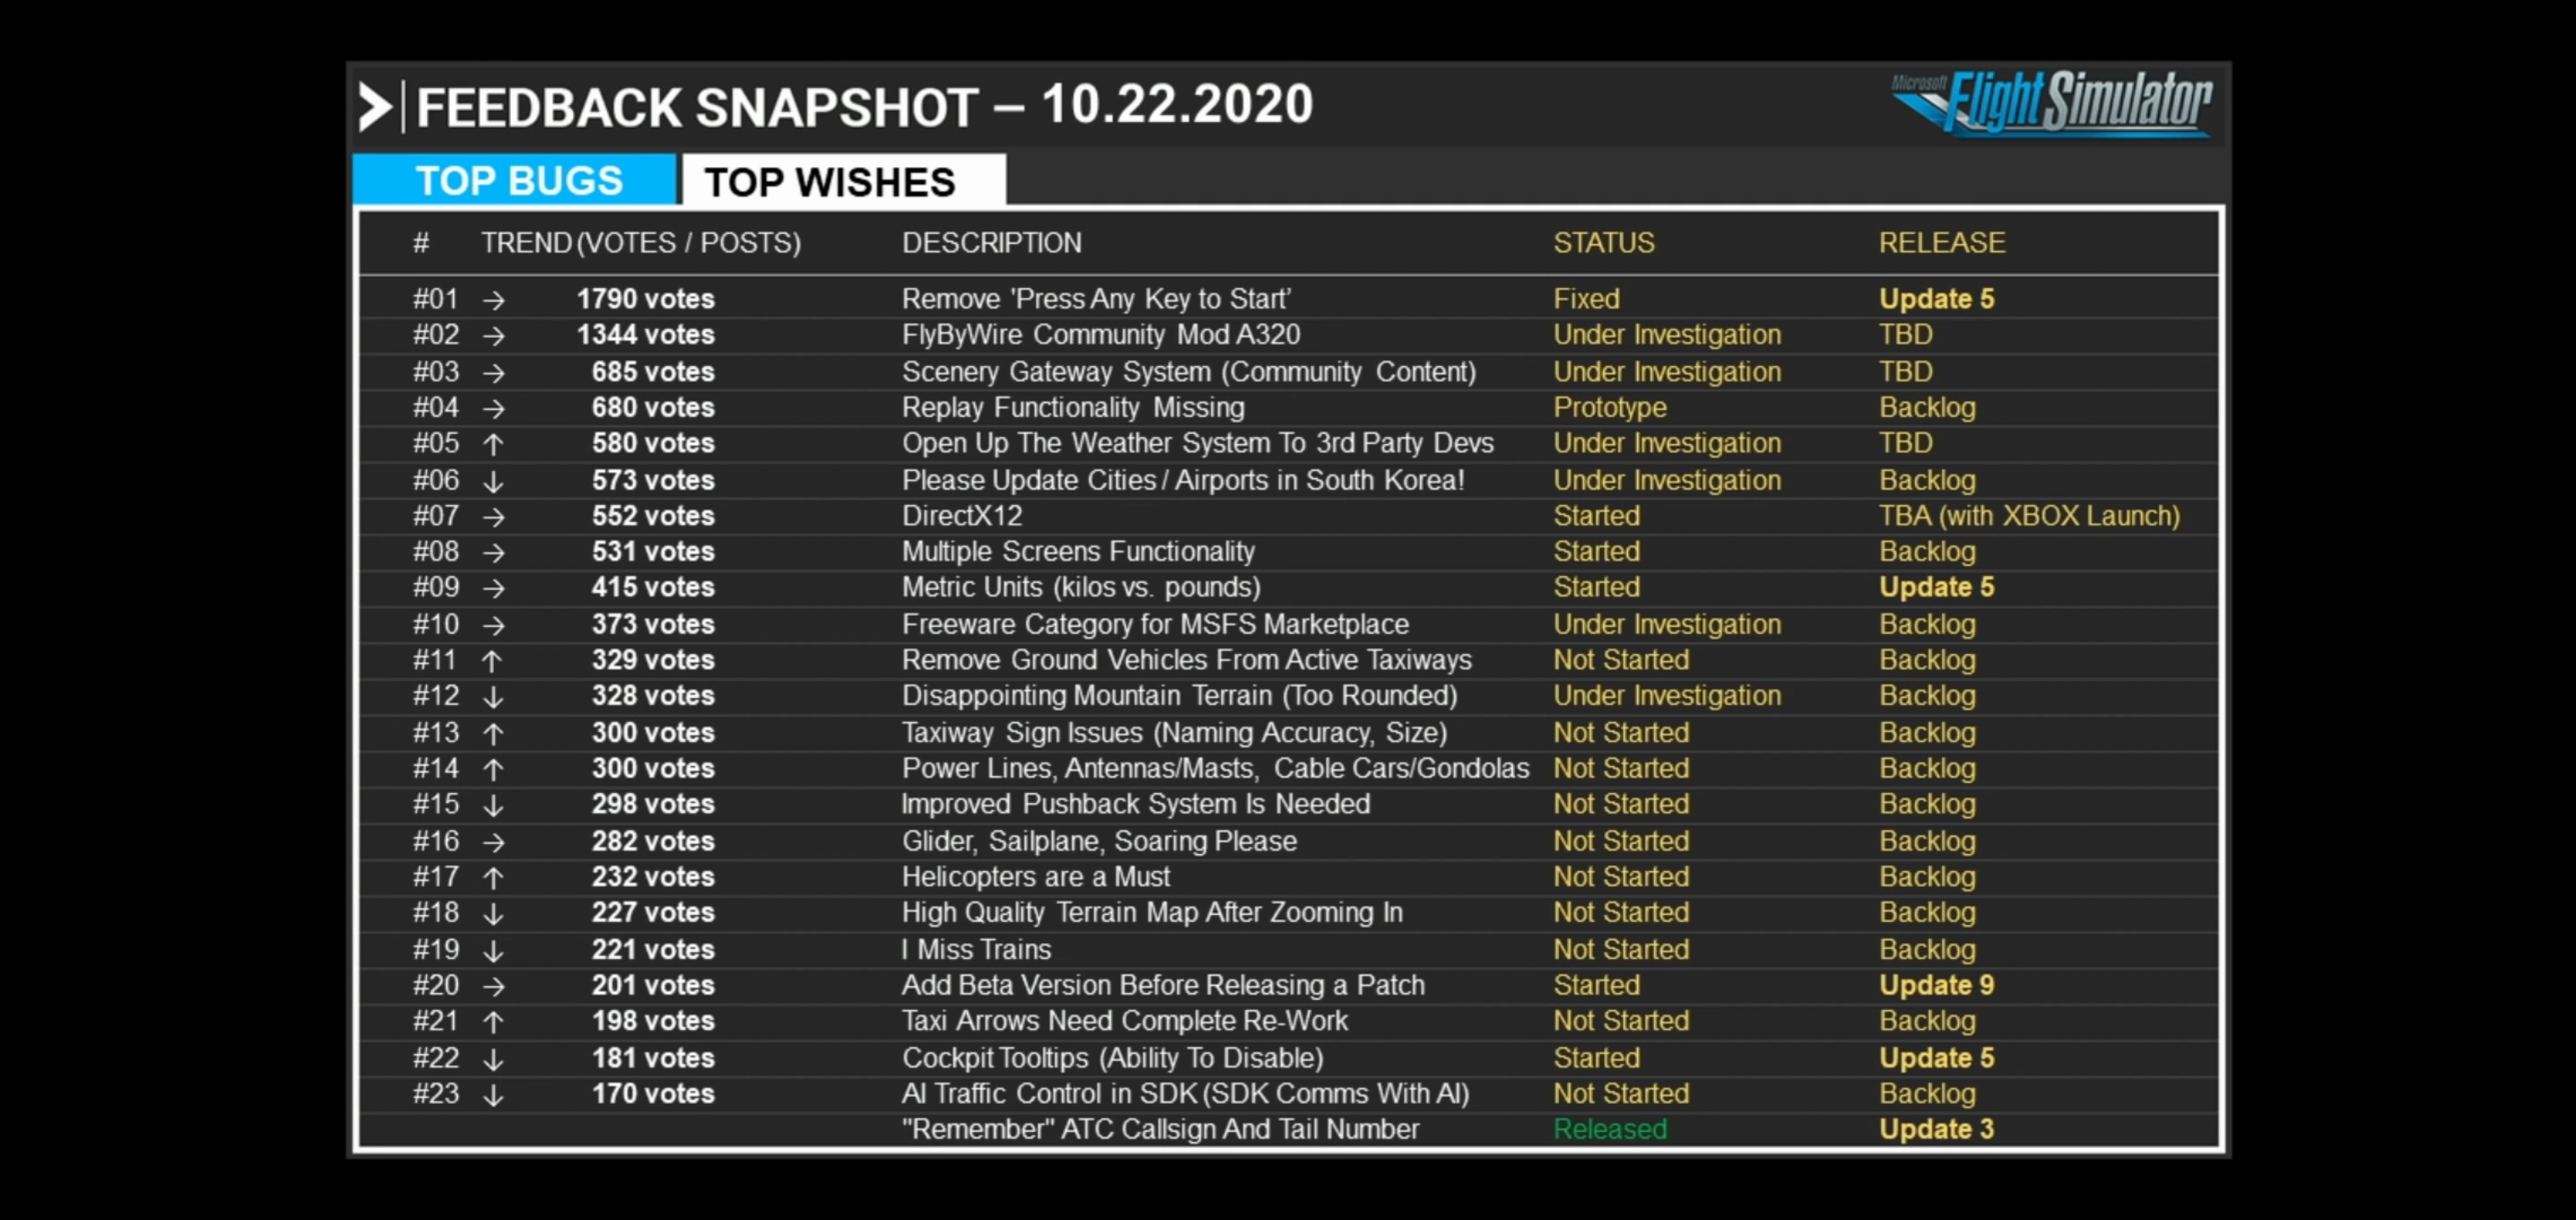
Task: Click Update 9 release for row #20
Action: tap(1935, 985)
